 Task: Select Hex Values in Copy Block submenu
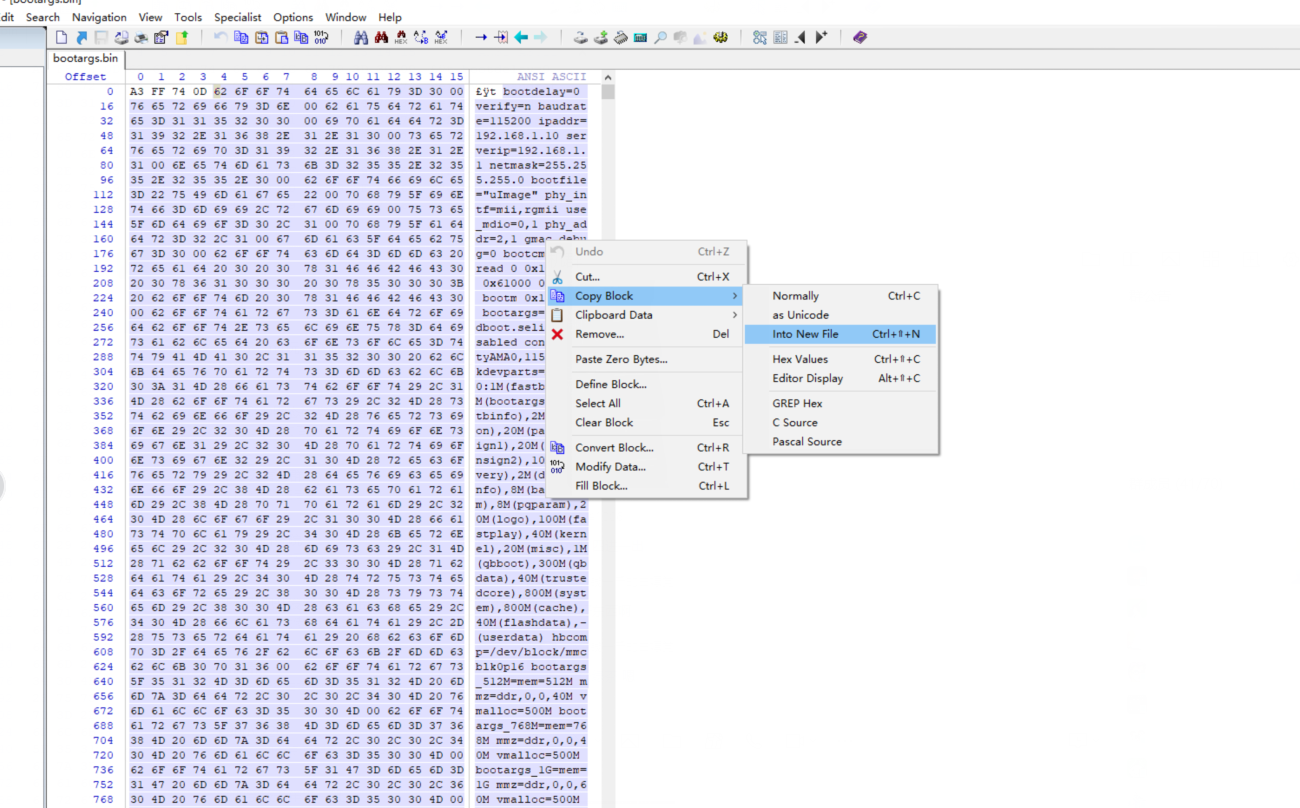click(840, 359)
